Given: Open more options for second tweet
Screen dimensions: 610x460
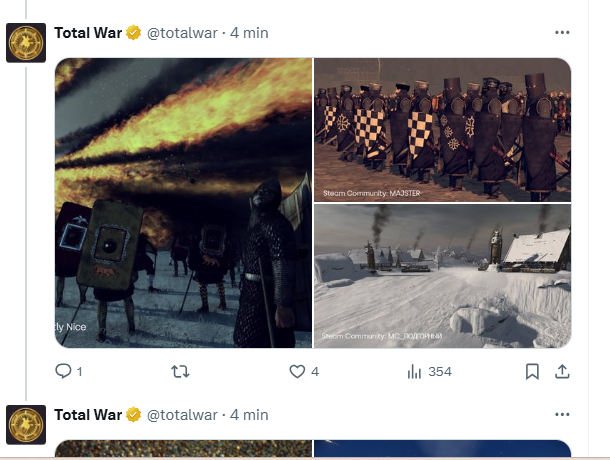Looking at the screenshot, I should [x=562, y=414].
